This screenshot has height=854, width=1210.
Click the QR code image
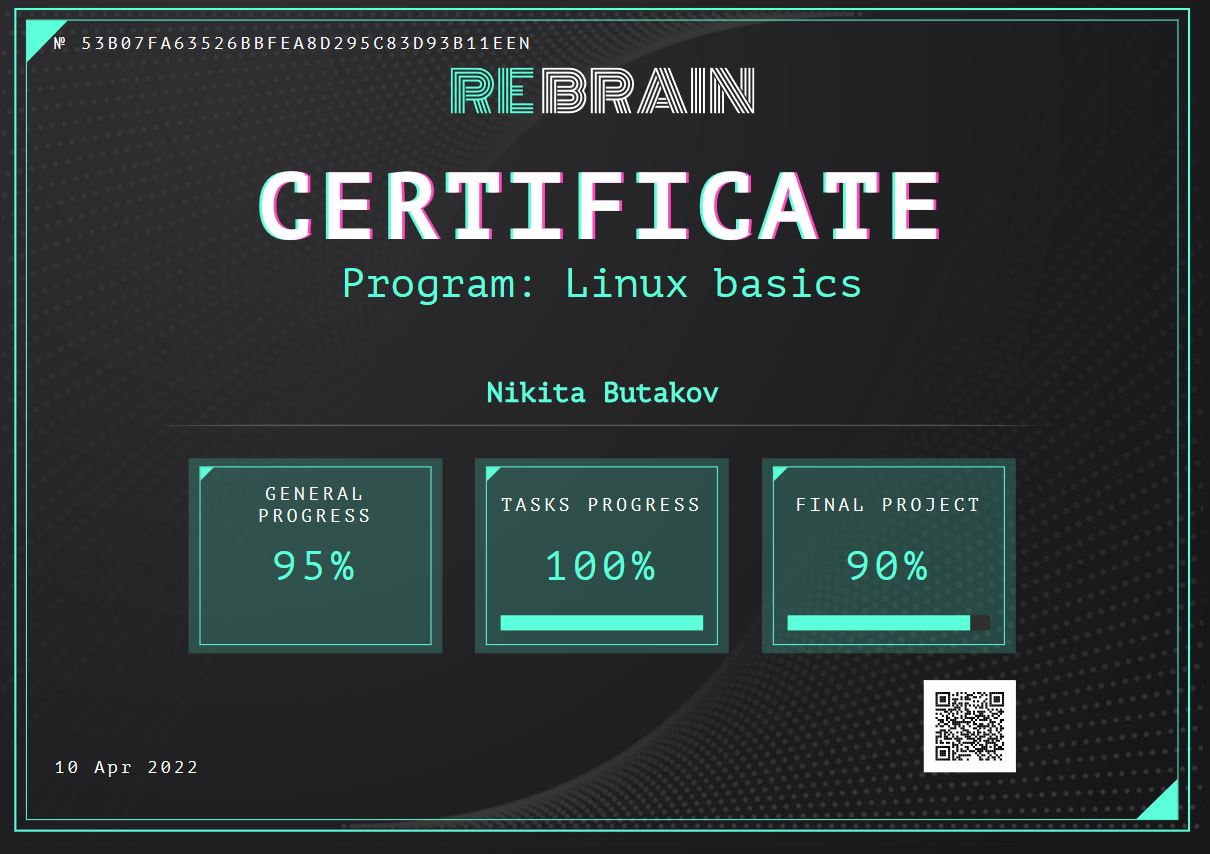pos(969,726)
